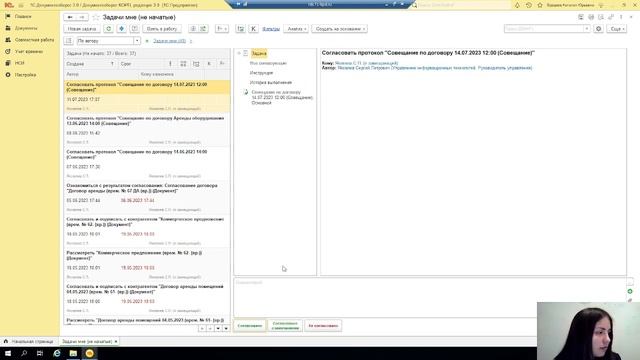The image size is (640, 360).
Task: Click the notifications bell icon in title bar
Action: tap(517, 5)
